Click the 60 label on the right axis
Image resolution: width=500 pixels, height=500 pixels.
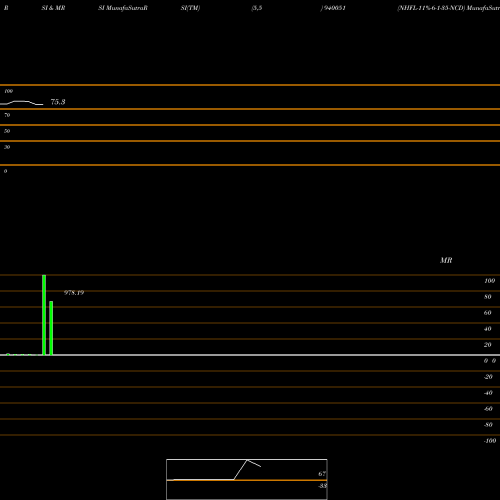(x=487, y=313)
